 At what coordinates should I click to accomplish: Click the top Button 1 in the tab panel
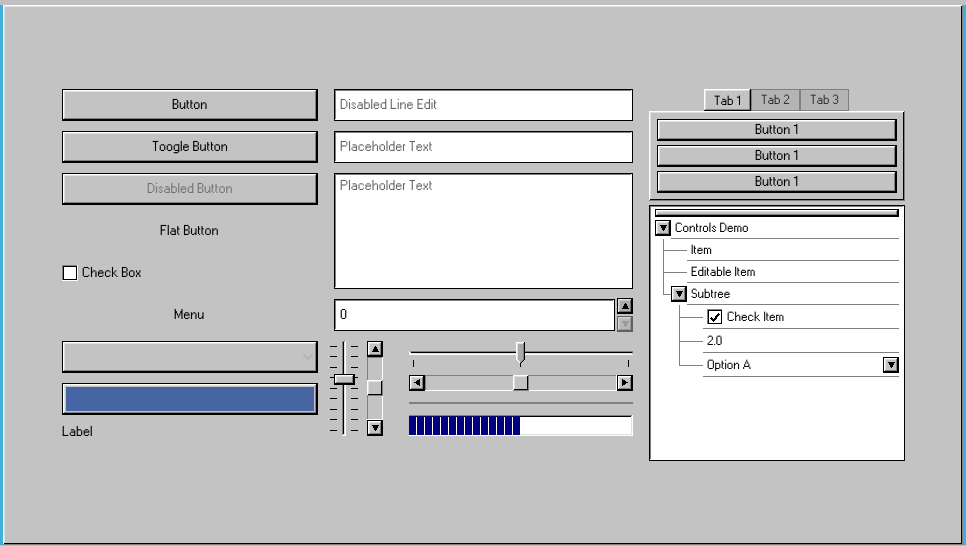[x=776, y=129]
